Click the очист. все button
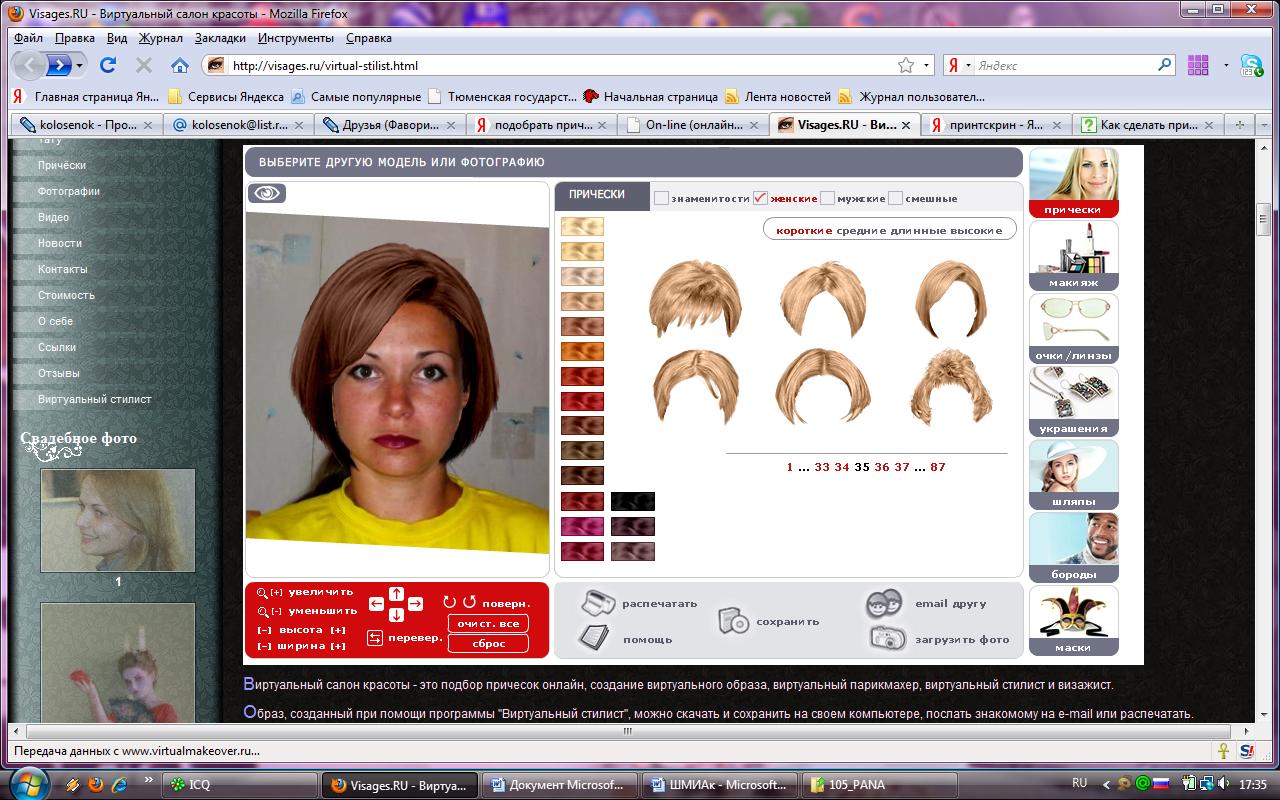Screen dimensions: 1280x800 click(488, 623)
